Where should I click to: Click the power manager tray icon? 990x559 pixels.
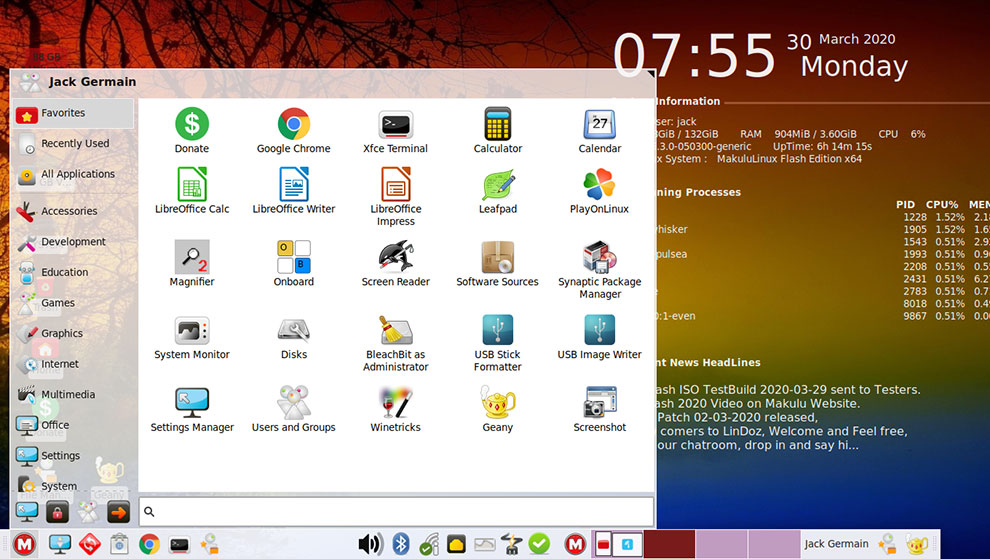coord(511,544)
